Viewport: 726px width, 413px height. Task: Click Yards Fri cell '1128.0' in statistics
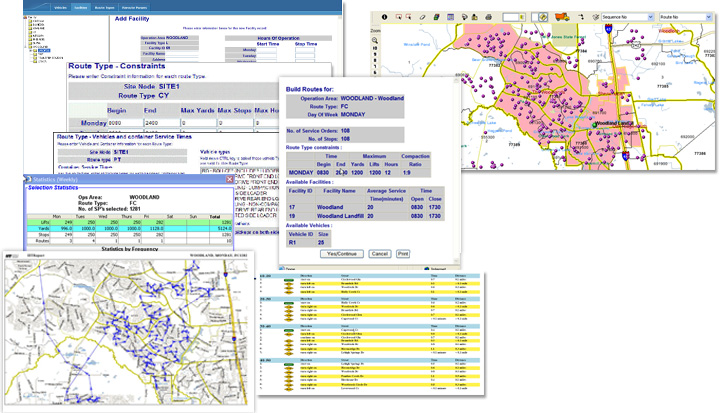coord(155,229)
